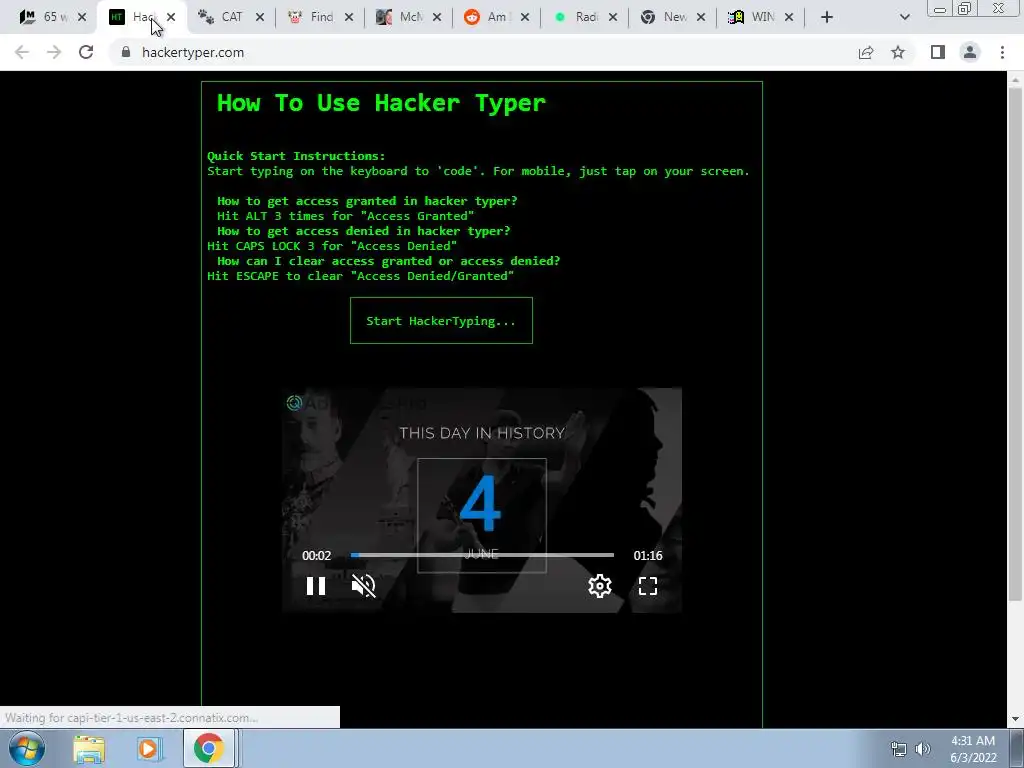
Task: Go back to the previous page
Action: pyautogui.click(x=22, y=52)
